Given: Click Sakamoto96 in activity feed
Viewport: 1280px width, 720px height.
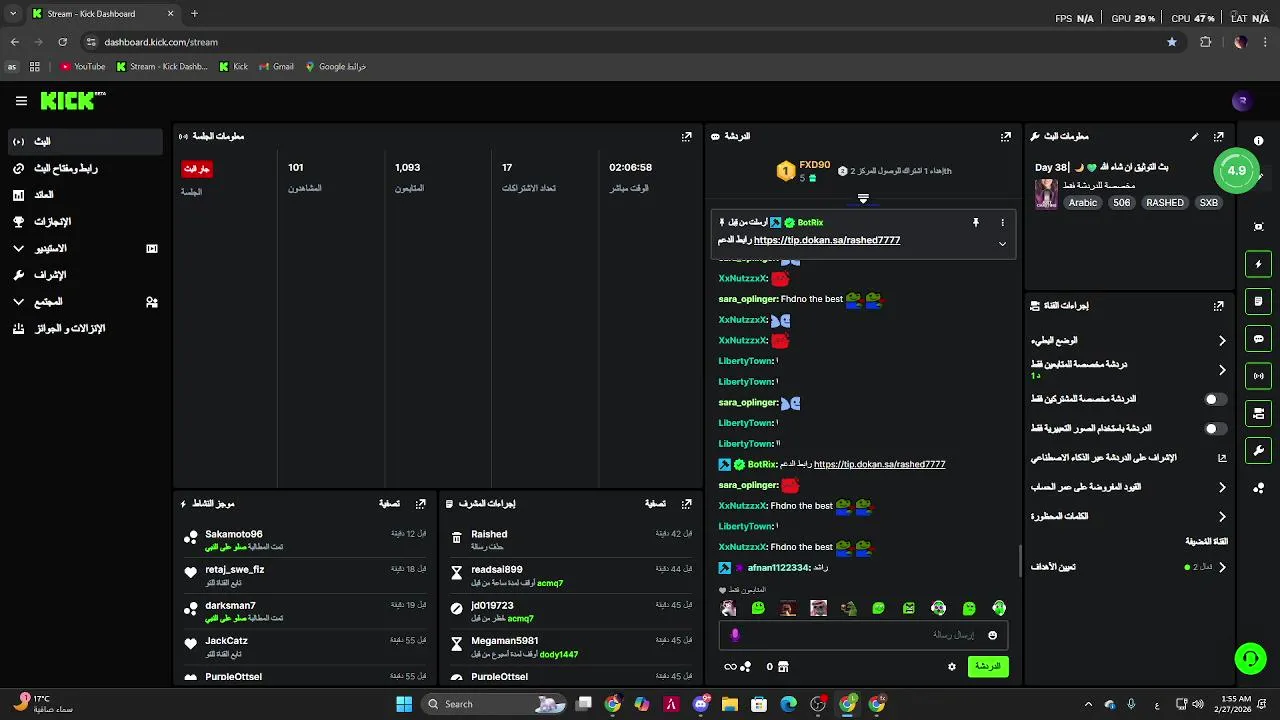Looking at the screenshot, I should [x=234, y=535].
